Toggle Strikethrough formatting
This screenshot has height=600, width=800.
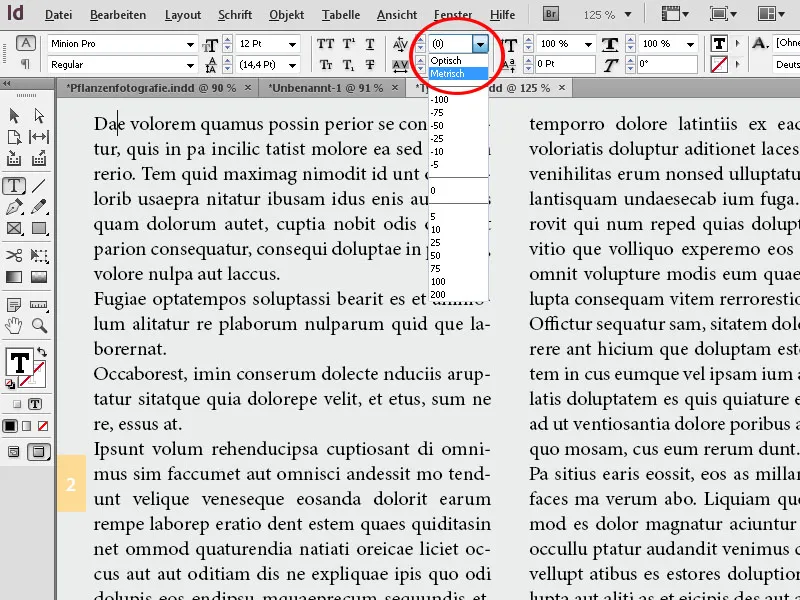[x=370, y=65]
